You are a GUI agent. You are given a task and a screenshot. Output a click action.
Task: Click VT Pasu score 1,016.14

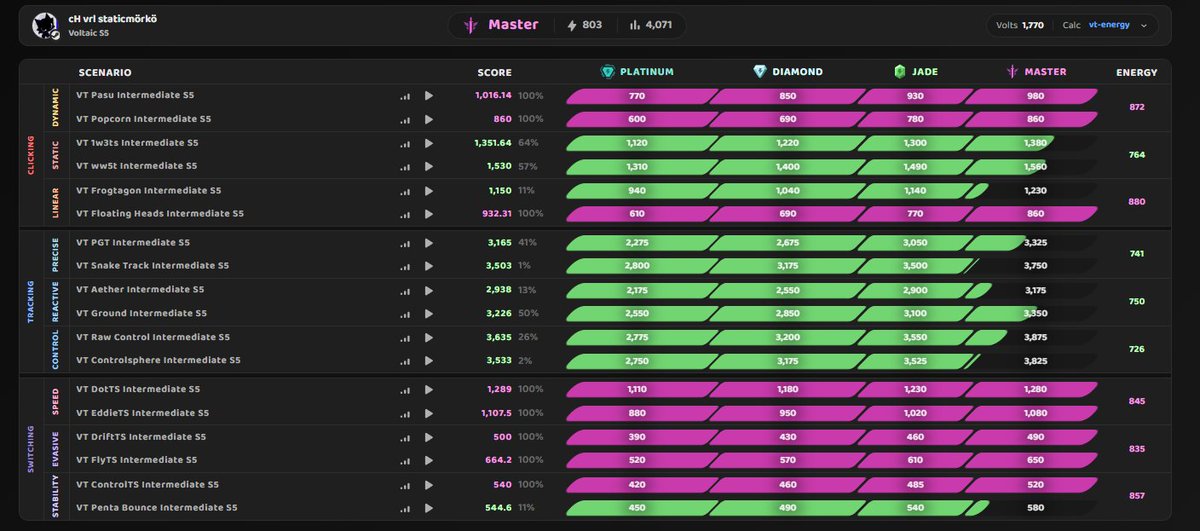pos(494,96)
